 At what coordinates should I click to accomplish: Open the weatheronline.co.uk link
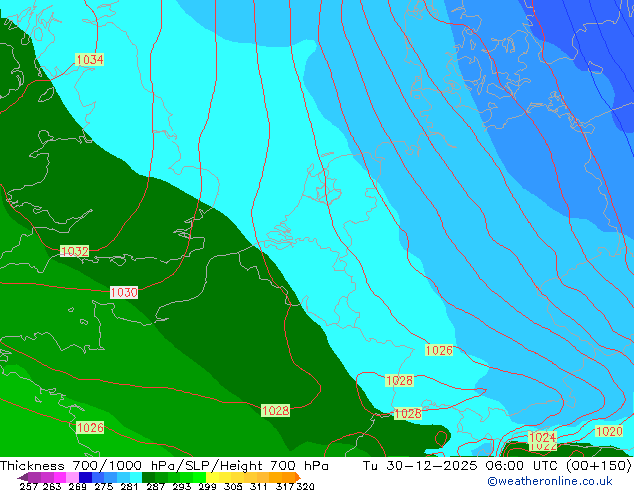tap(550, 481)
